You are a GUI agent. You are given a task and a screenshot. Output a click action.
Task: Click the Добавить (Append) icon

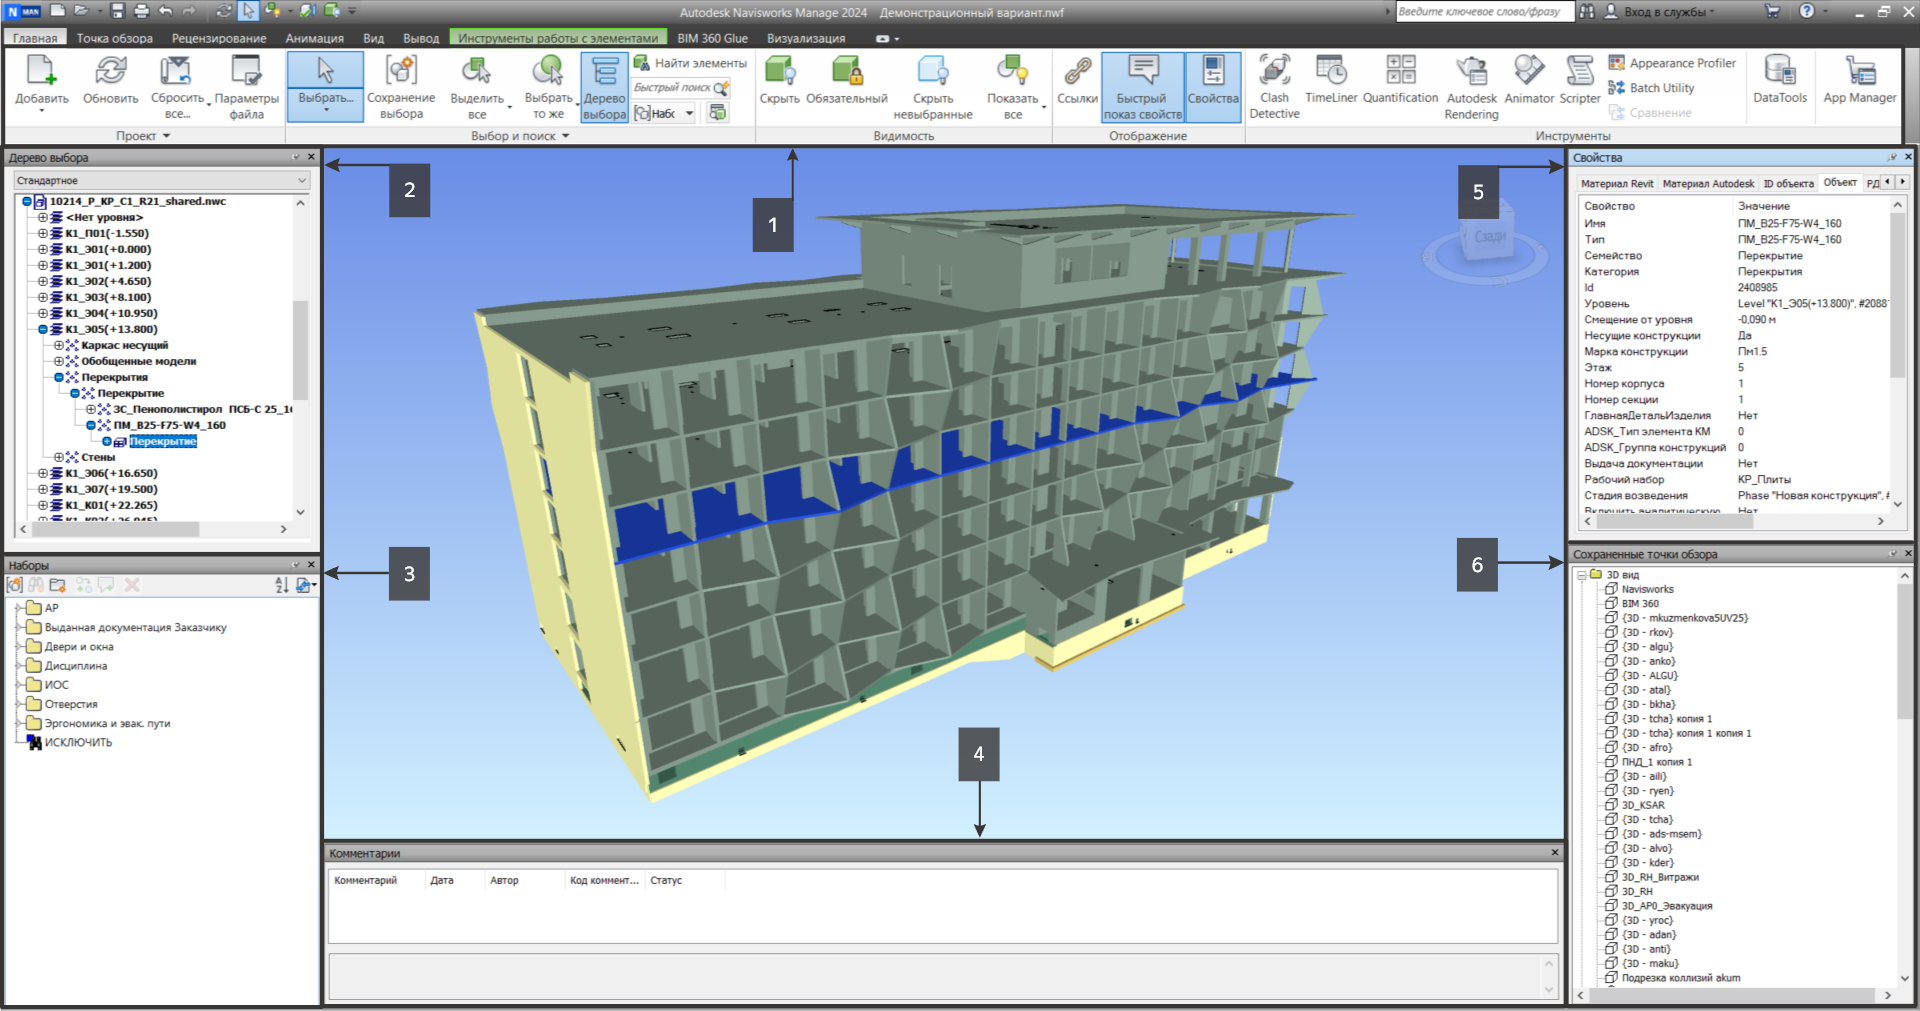pyautogui.click(x=41, y=71)
